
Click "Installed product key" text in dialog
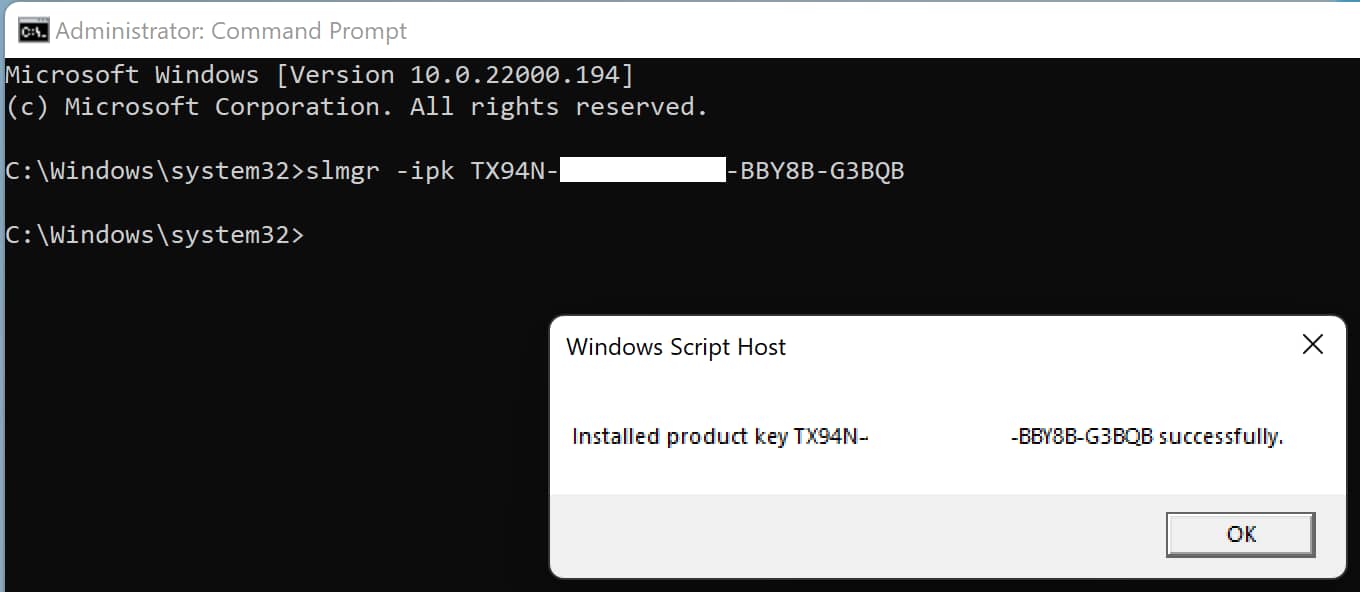[x=679, y=437]
